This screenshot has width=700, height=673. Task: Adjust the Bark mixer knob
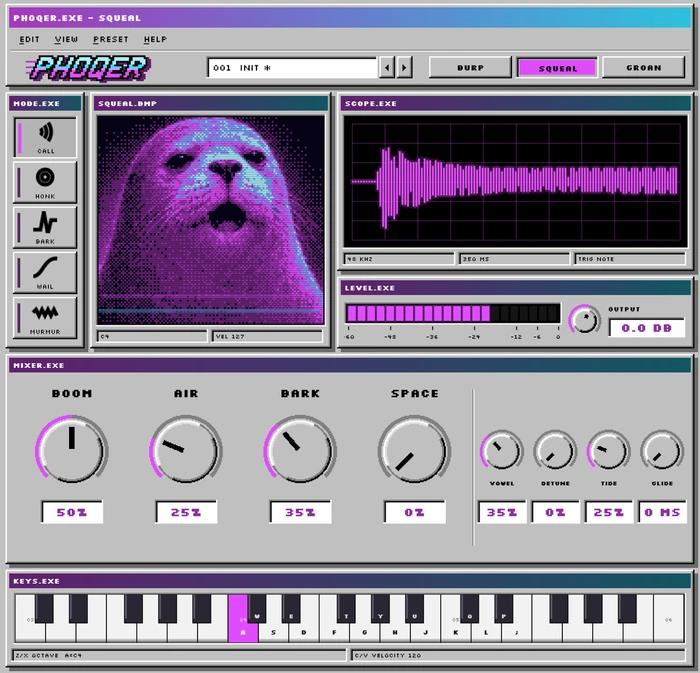[x=300, y=449]
